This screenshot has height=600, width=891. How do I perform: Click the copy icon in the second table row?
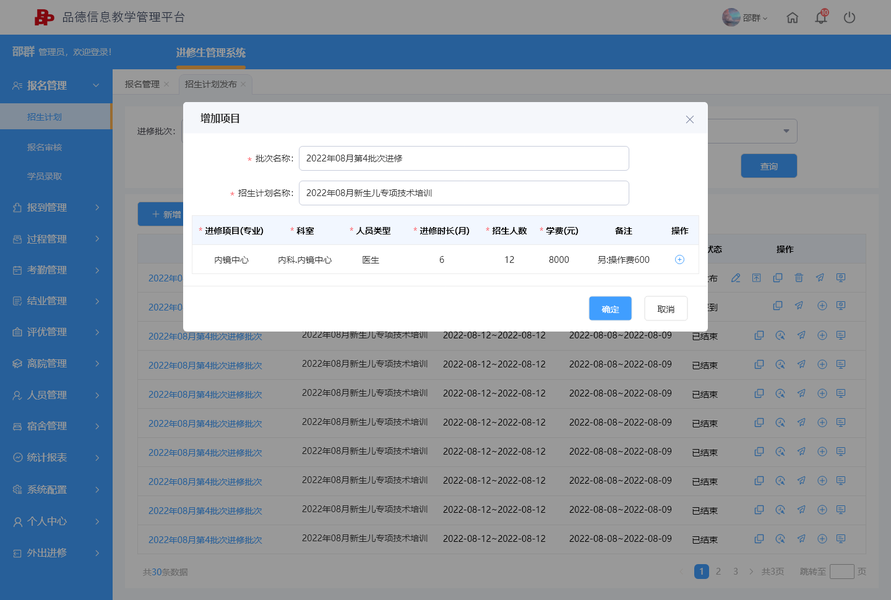[x=777, y=306]
